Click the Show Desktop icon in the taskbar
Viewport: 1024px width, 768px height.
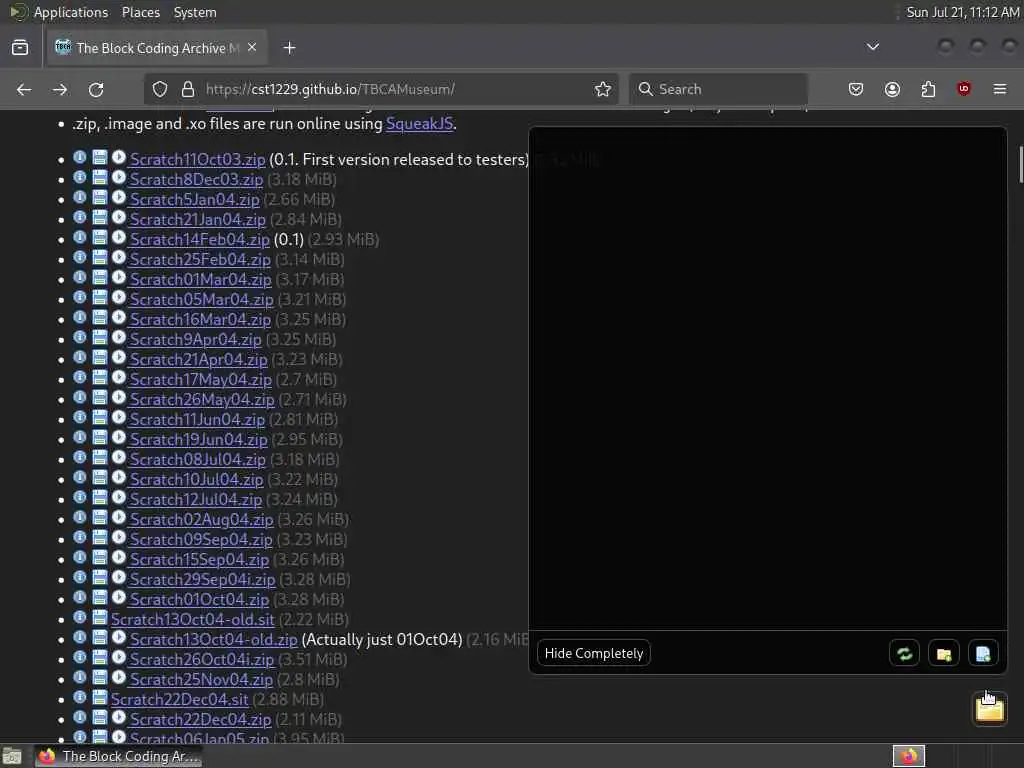[12, 757]
